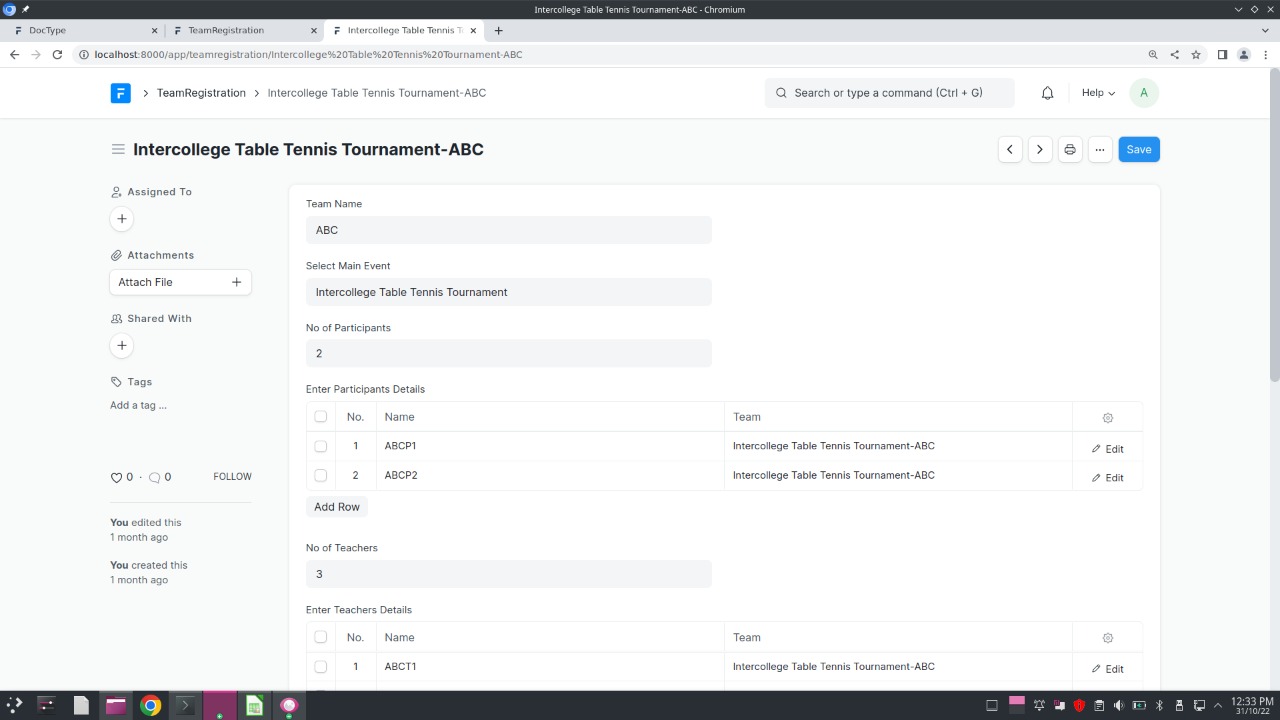Screen dimensions: 1280x720
Task: Open TeamRegistration breadcrumb link
Action: (x=201, y=93)
